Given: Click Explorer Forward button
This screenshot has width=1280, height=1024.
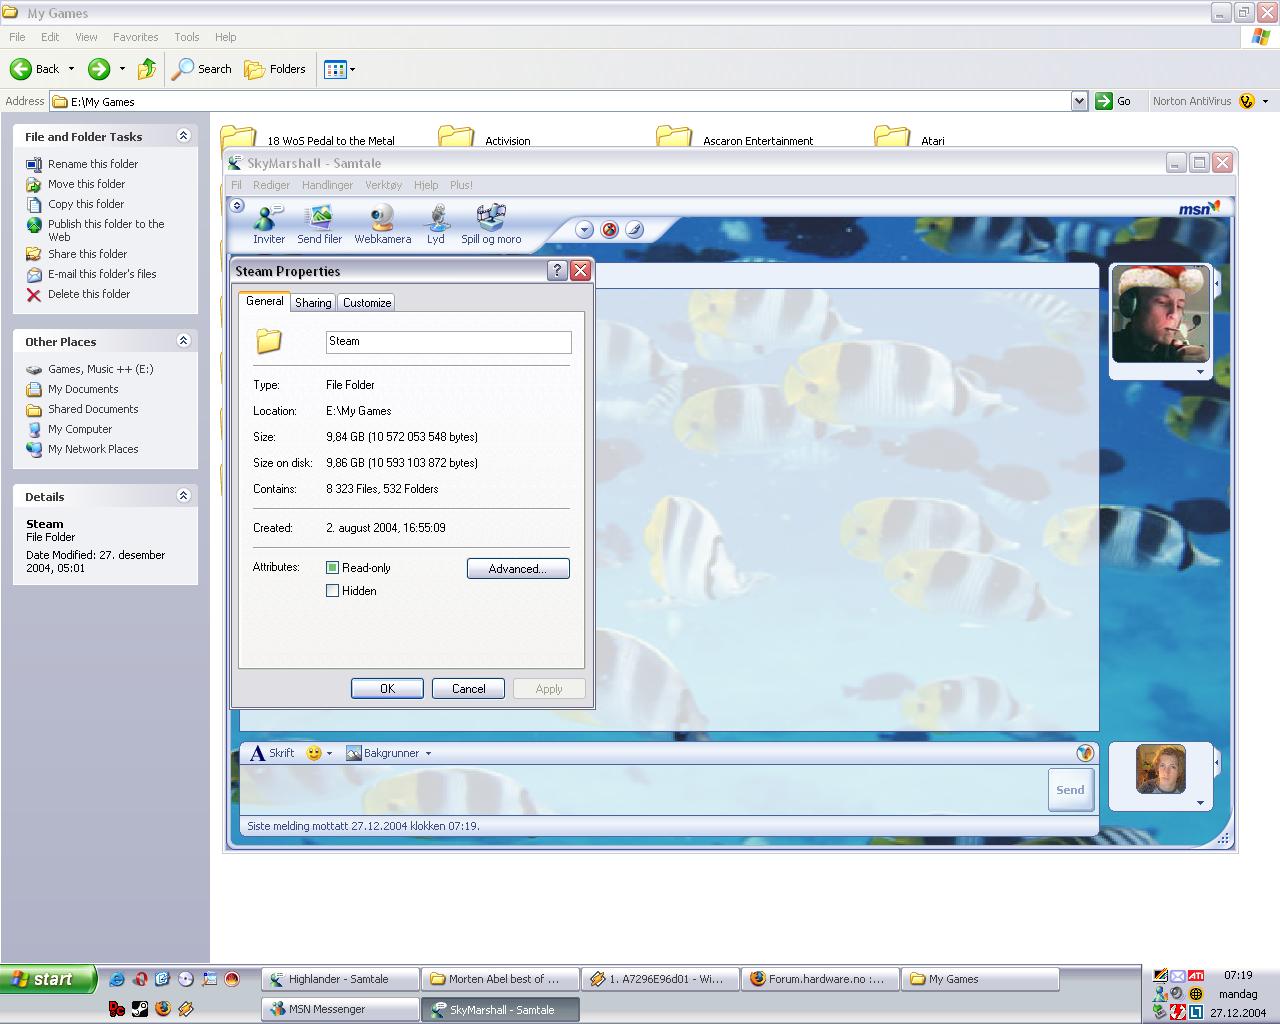Looking at the screenshot, I should 99,69.
